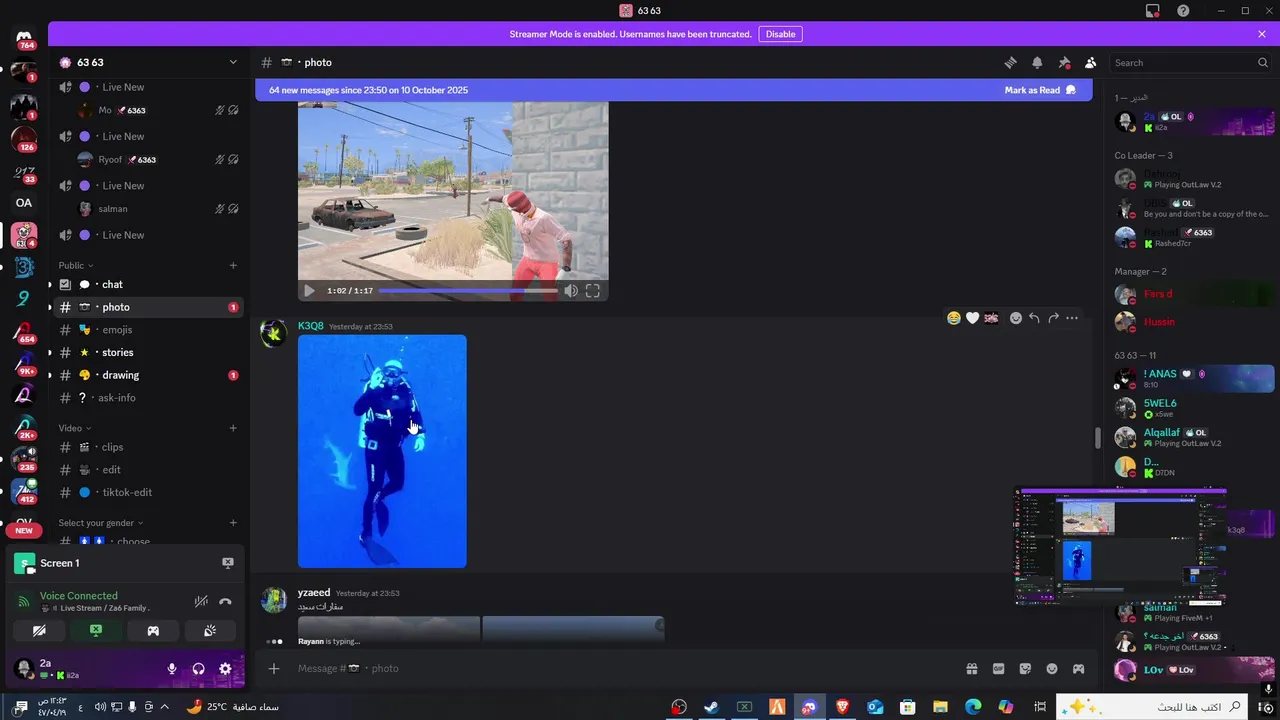Open the emoji picker in message bar
1280x720 pixels.
coord(1052,668)
